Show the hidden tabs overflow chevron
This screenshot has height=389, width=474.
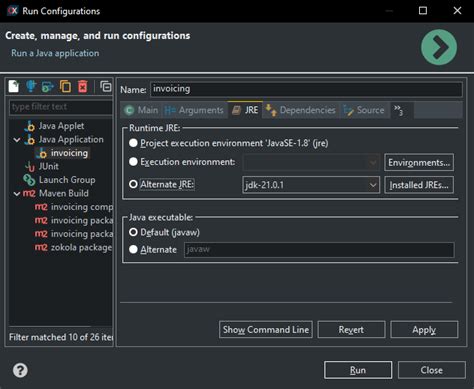[x=398, y=110]
